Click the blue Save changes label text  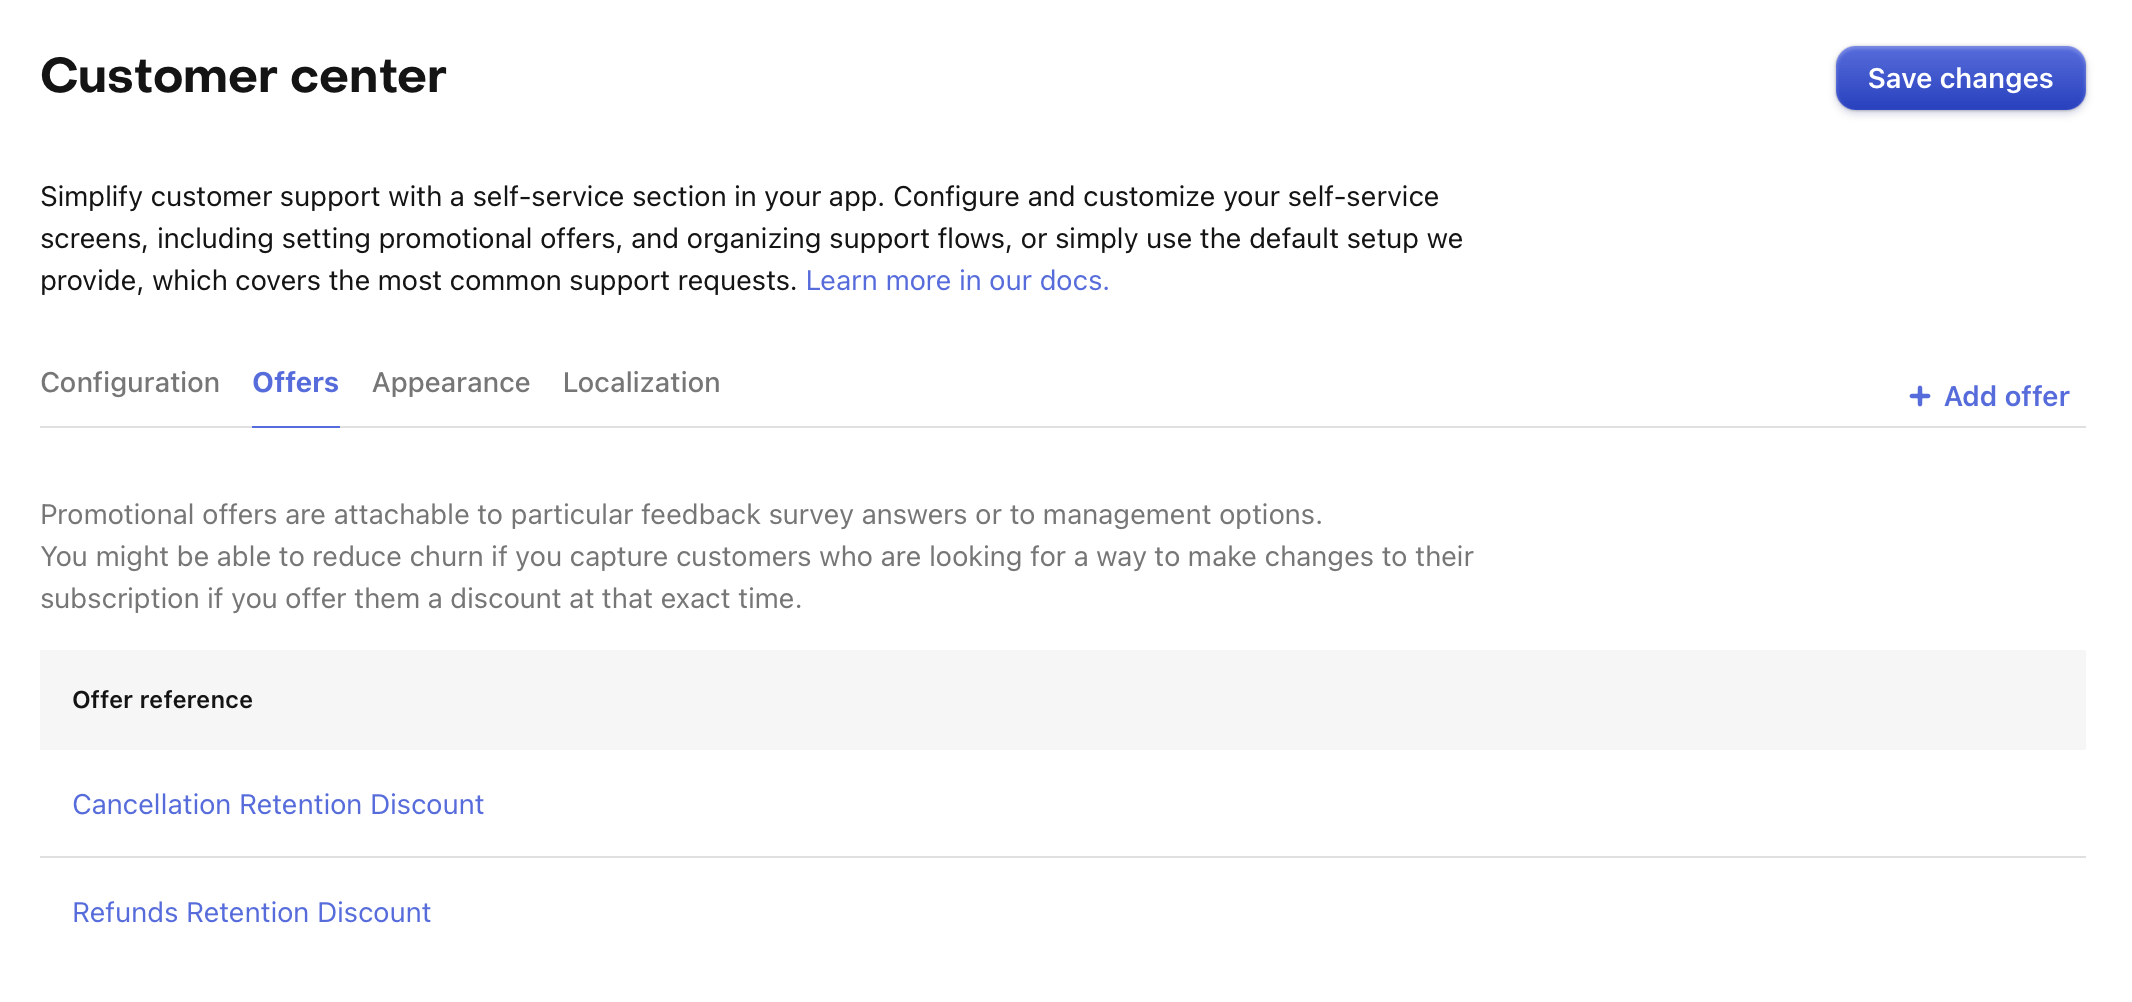1959,78
